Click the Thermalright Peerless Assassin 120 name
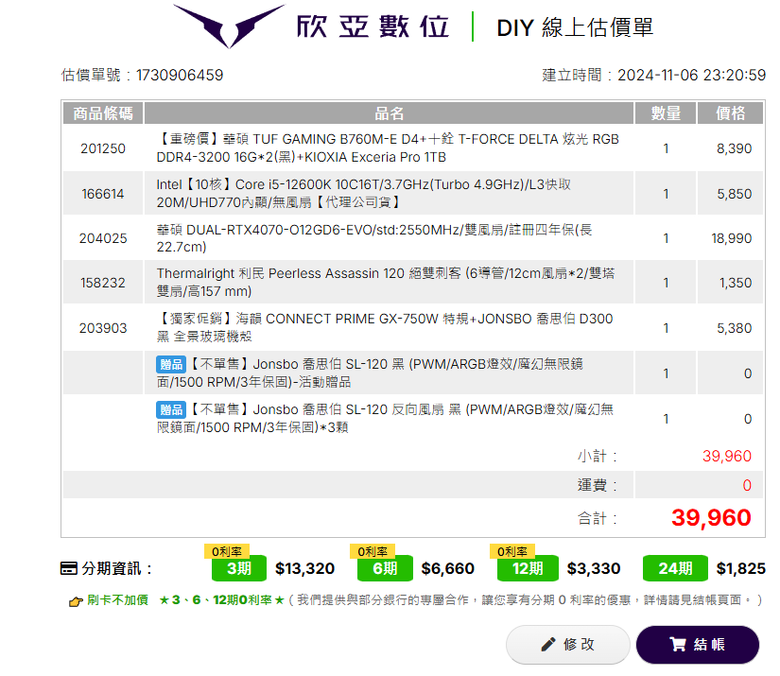This screenshot has height=676, width=780. pyautogui.click(x=386, y=283)
